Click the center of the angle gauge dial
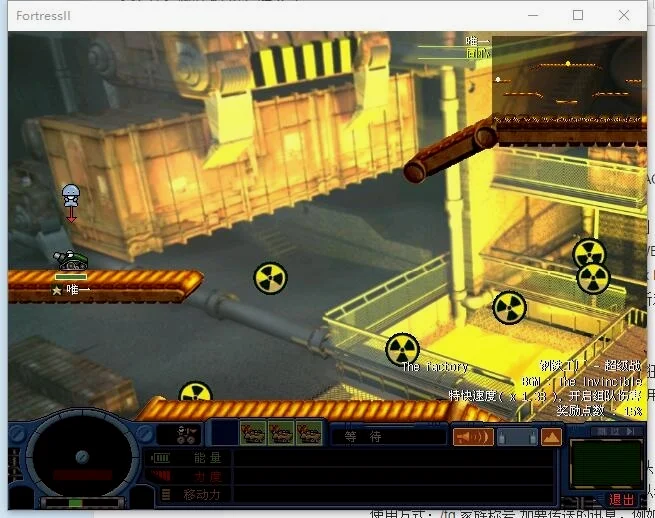The width and height of the screenshot is (655, 518). pos(82,457)
